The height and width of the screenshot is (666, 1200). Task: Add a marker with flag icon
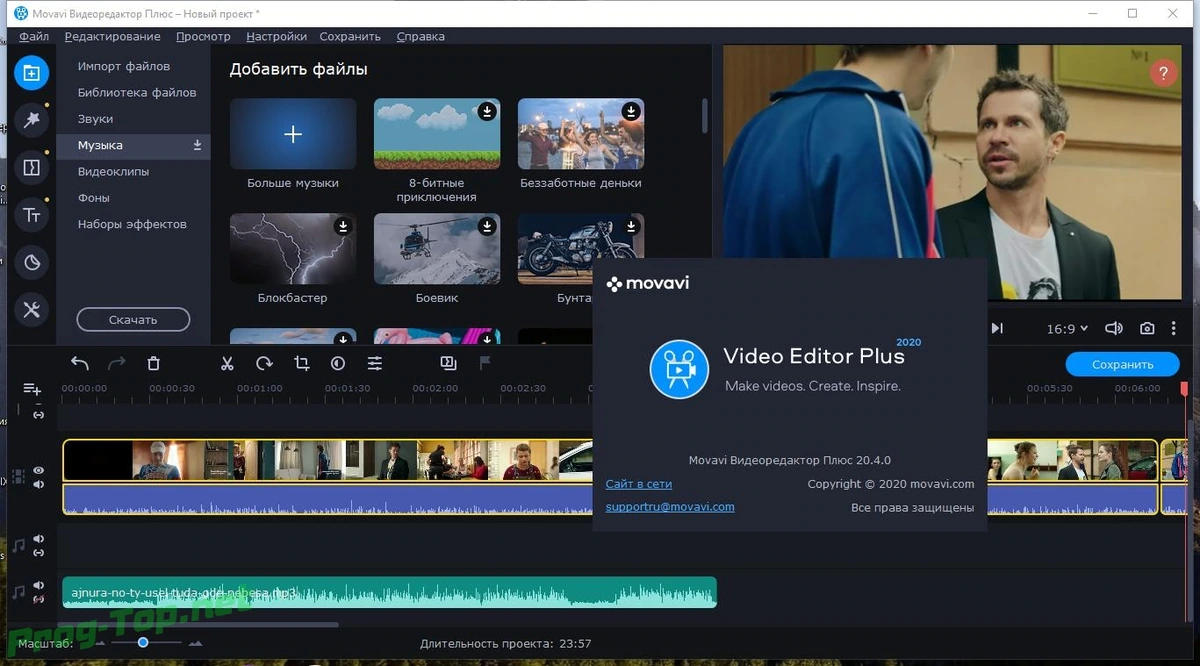point(485,364)
